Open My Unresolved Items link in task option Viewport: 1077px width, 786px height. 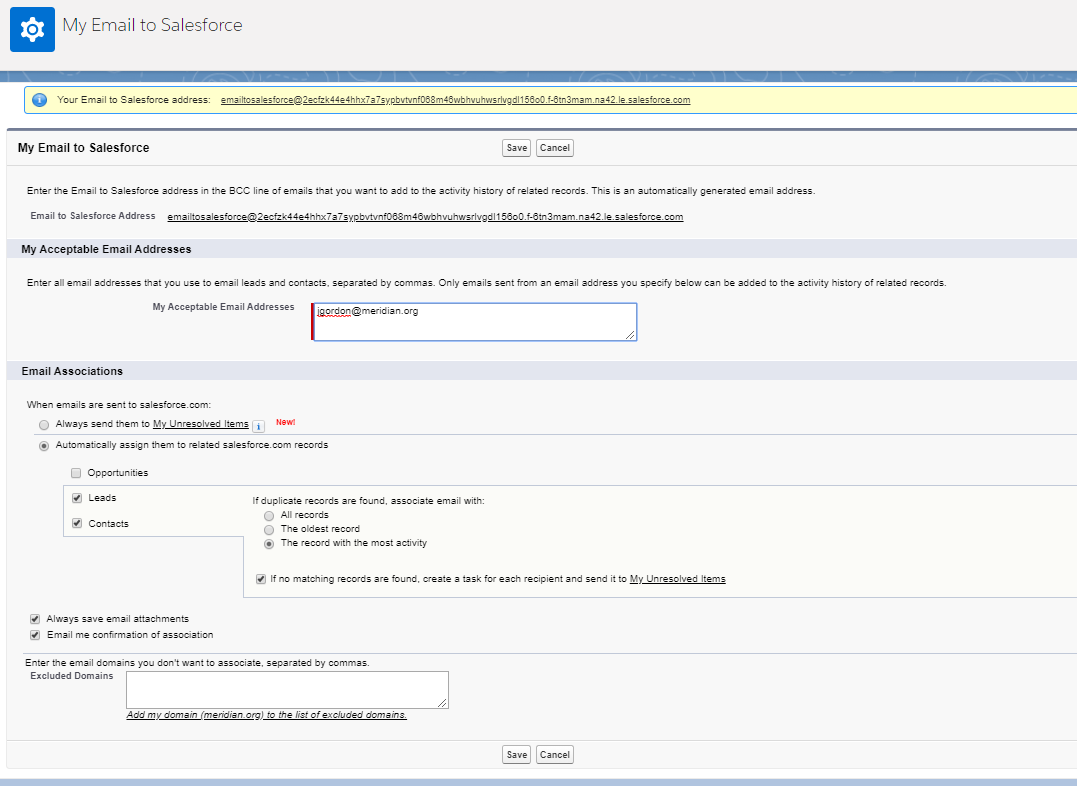click(x=677, y=579)
